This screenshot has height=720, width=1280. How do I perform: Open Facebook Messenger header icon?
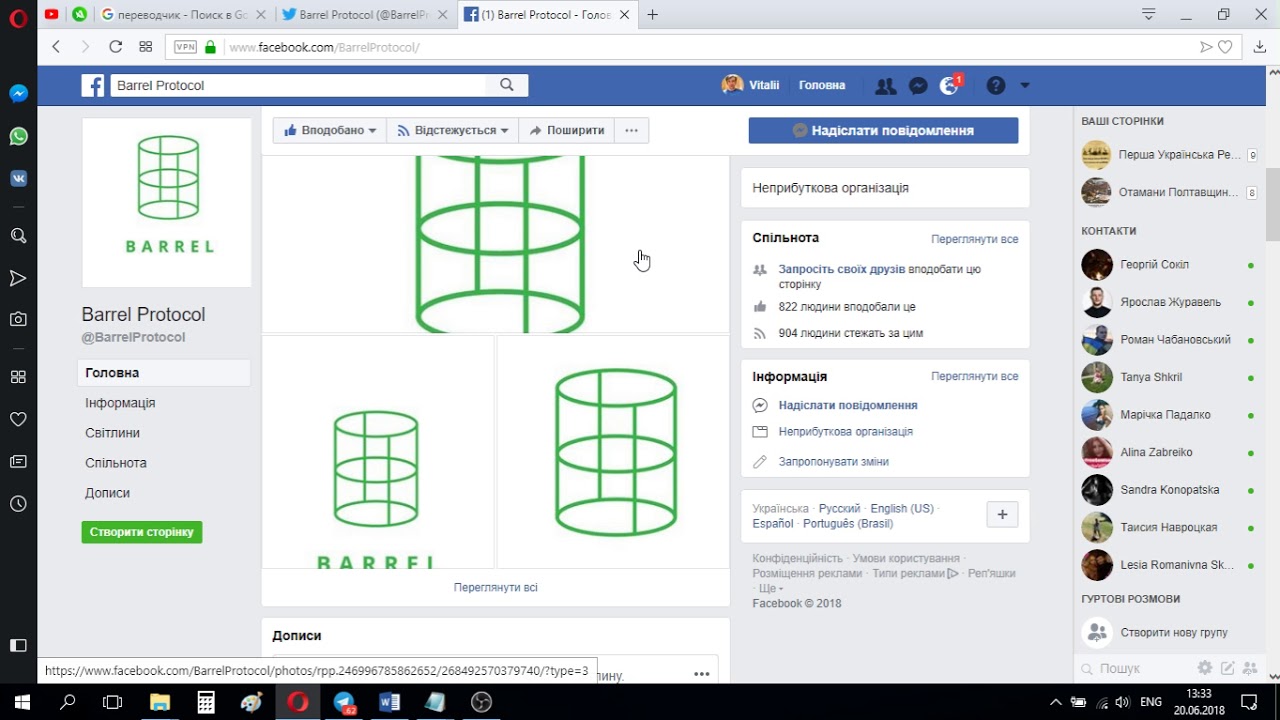point(918,86)
